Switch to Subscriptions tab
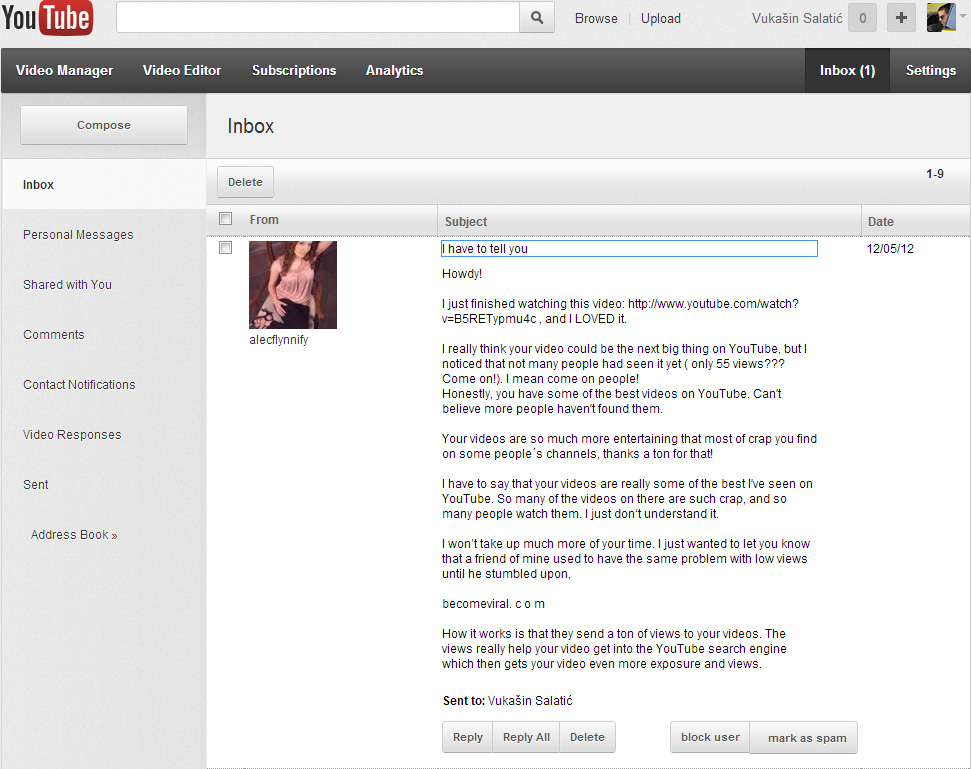971x769 pixels. [x=294, y=71]
